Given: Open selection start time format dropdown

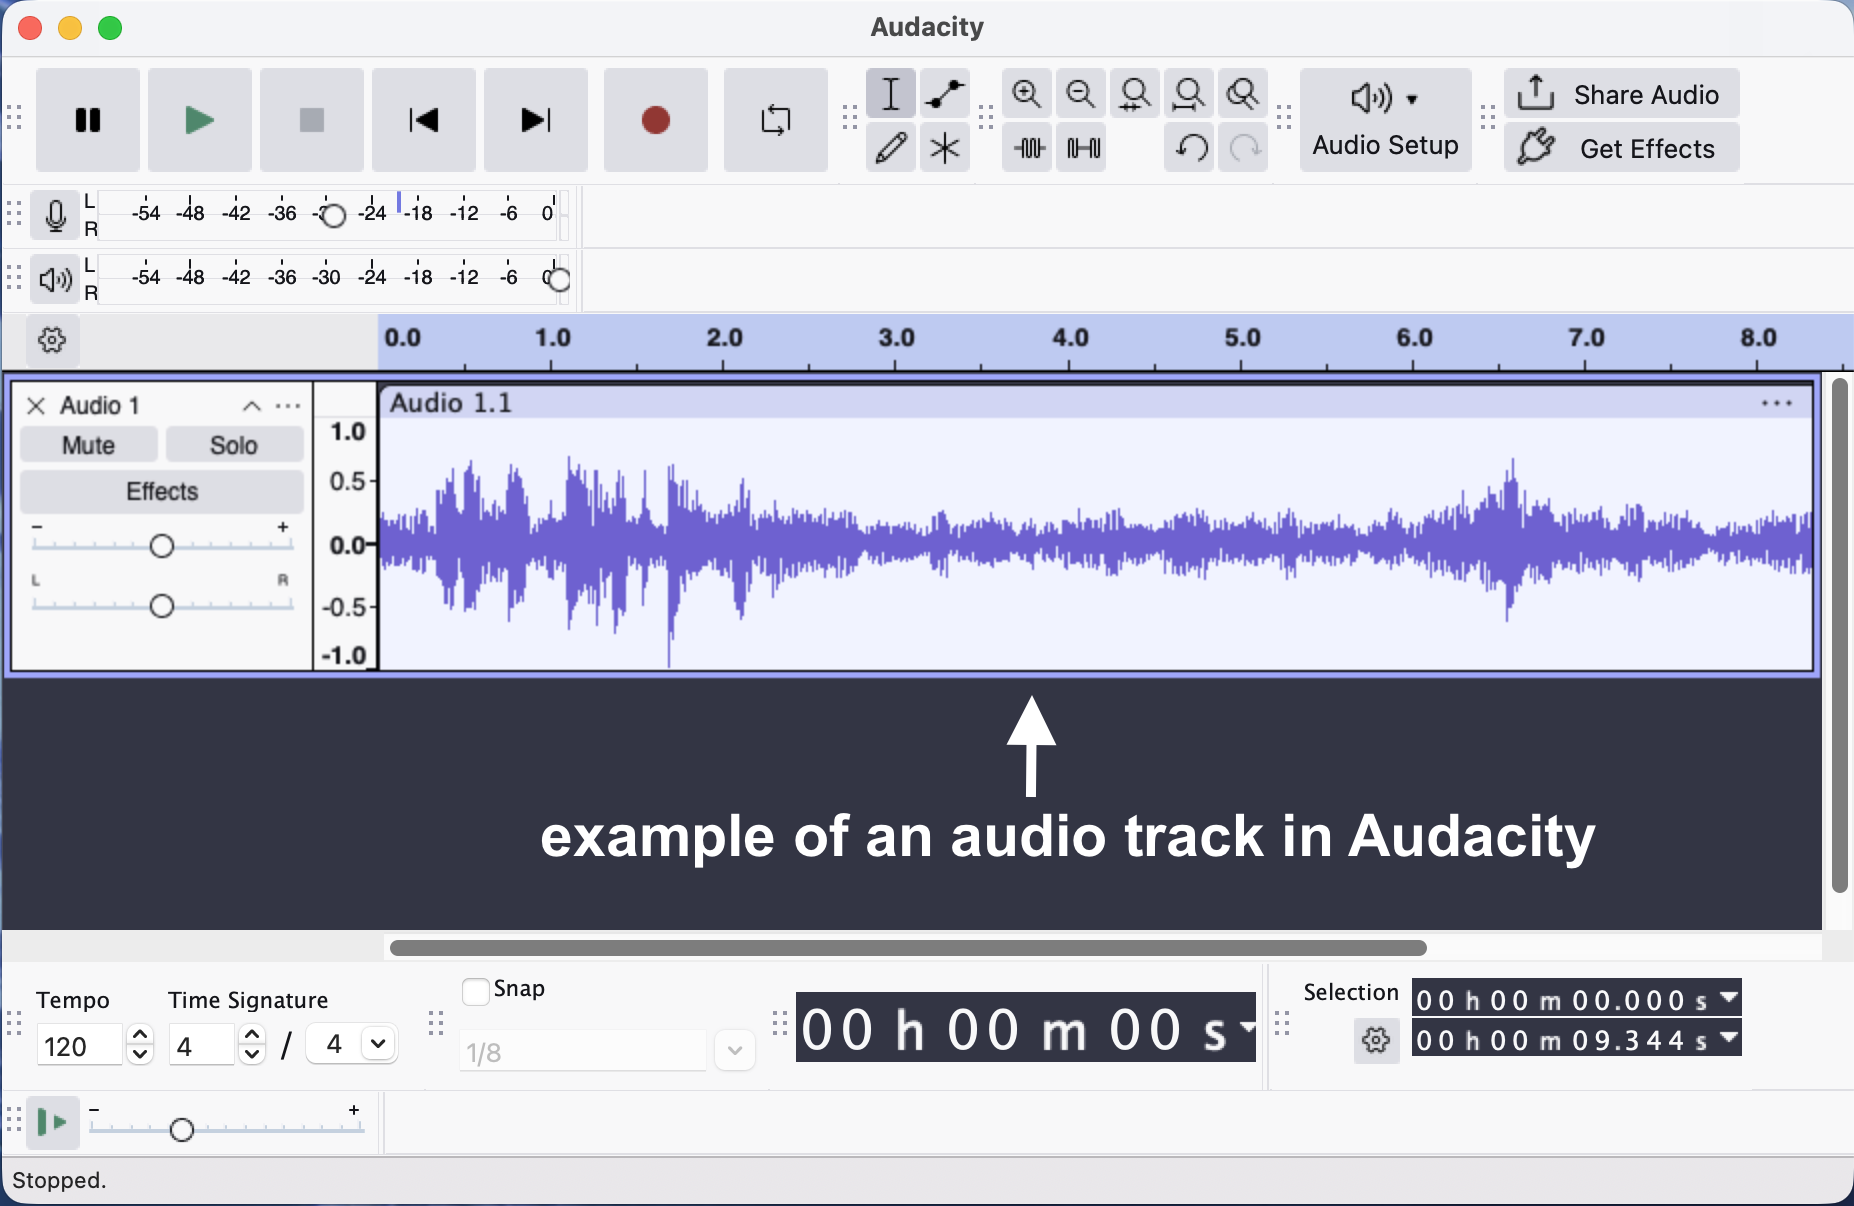Looking at the screenshot, I should click(1729, 998).
